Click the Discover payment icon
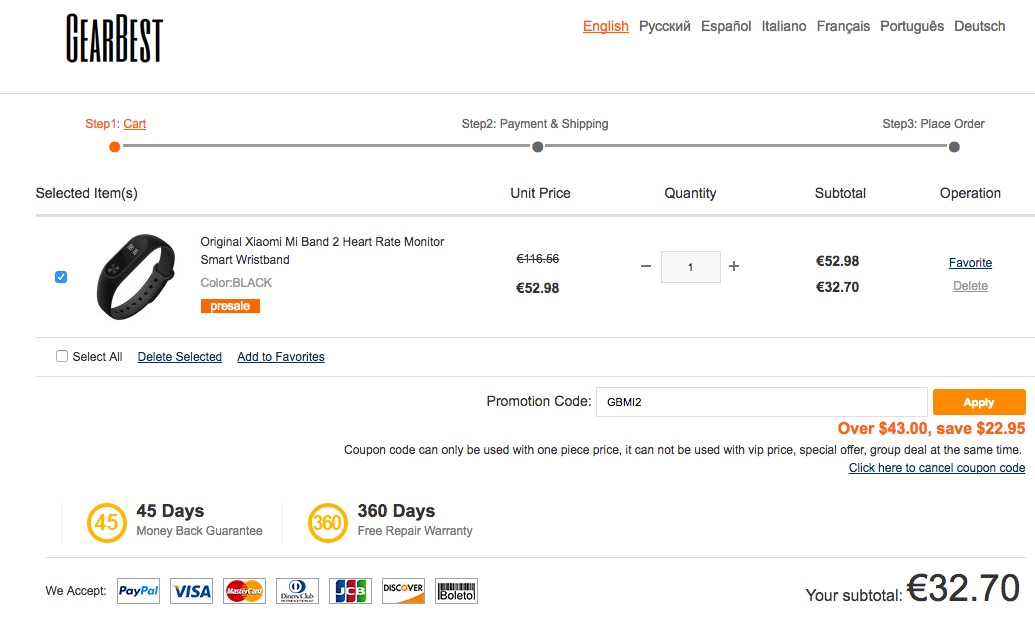The width and height of the screenshot is (1035, 634). tap(403, 591)
